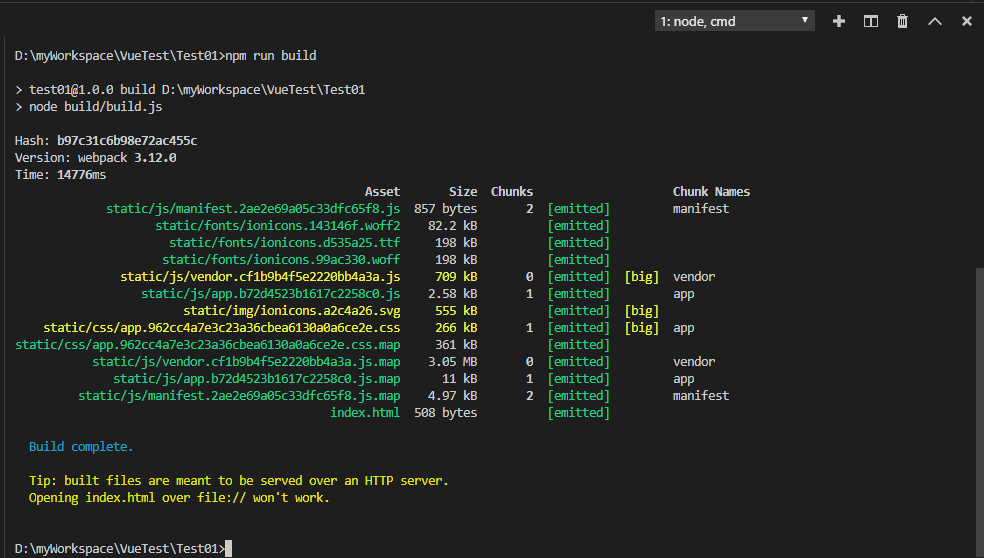
Task: Click static/js/vendor.cf1b9b4f5e2220bb4a3a.js asset
Action: 260,276
